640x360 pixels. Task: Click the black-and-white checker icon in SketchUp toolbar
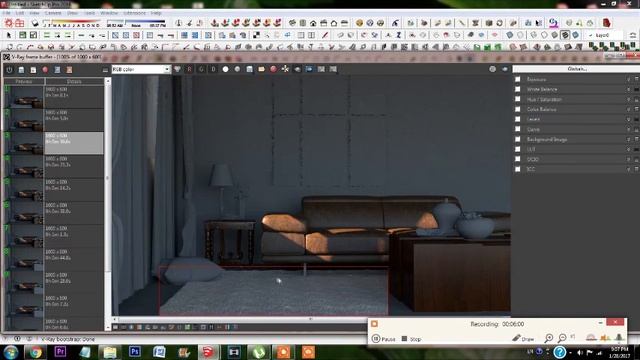256,36
